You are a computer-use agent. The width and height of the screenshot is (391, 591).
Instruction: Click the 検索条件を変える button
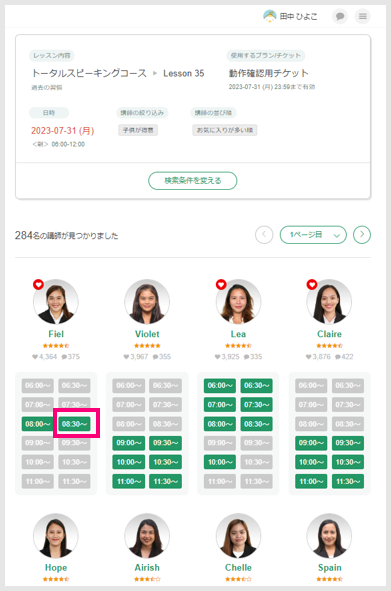point(193,181)
